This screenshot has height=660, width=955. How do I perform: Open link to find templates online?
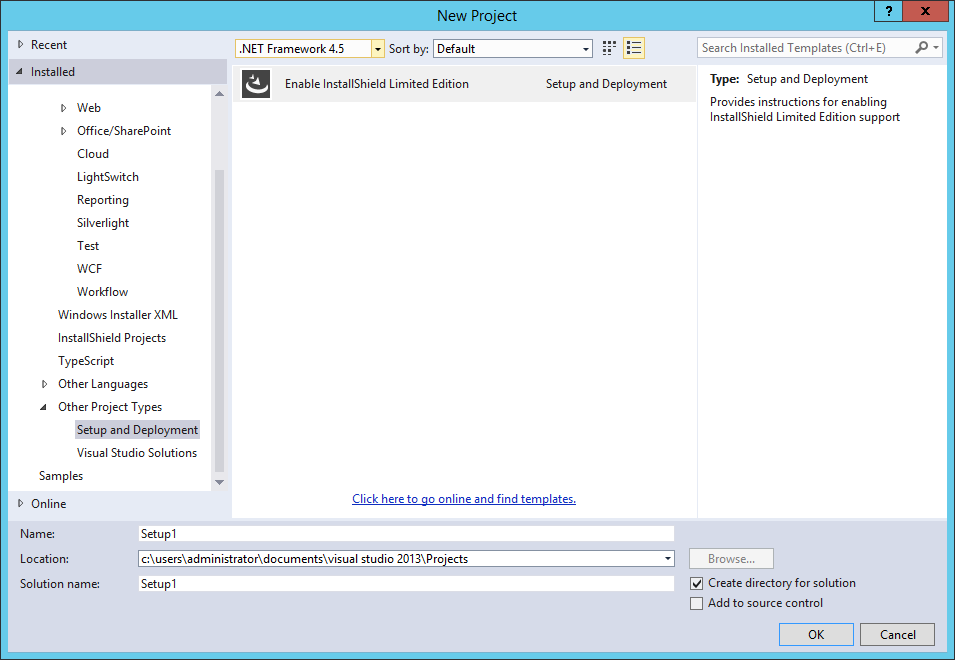click(464, 499)
